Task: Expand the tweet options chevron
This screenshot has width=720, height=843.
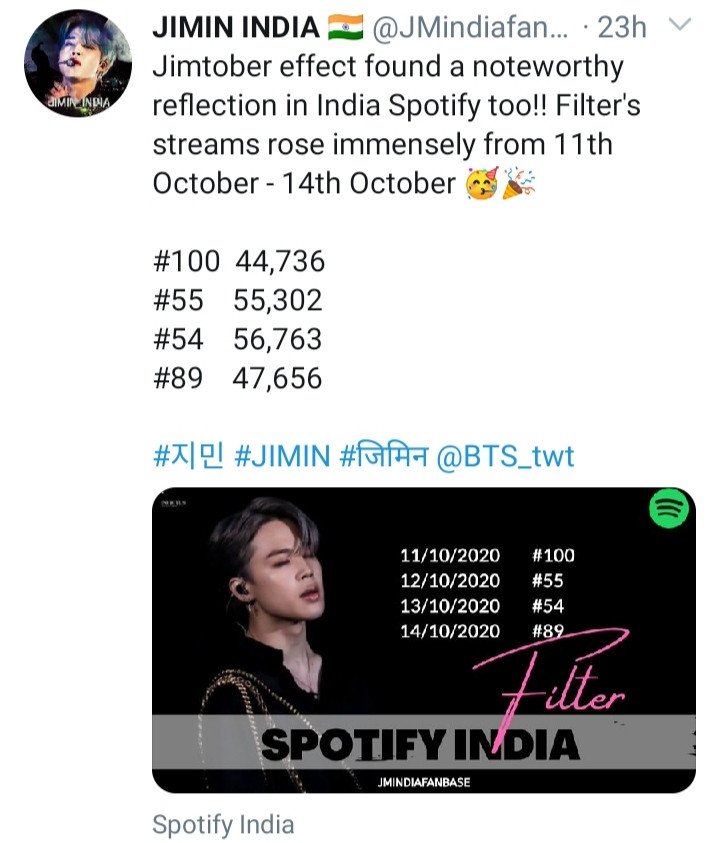Action: 680,24
